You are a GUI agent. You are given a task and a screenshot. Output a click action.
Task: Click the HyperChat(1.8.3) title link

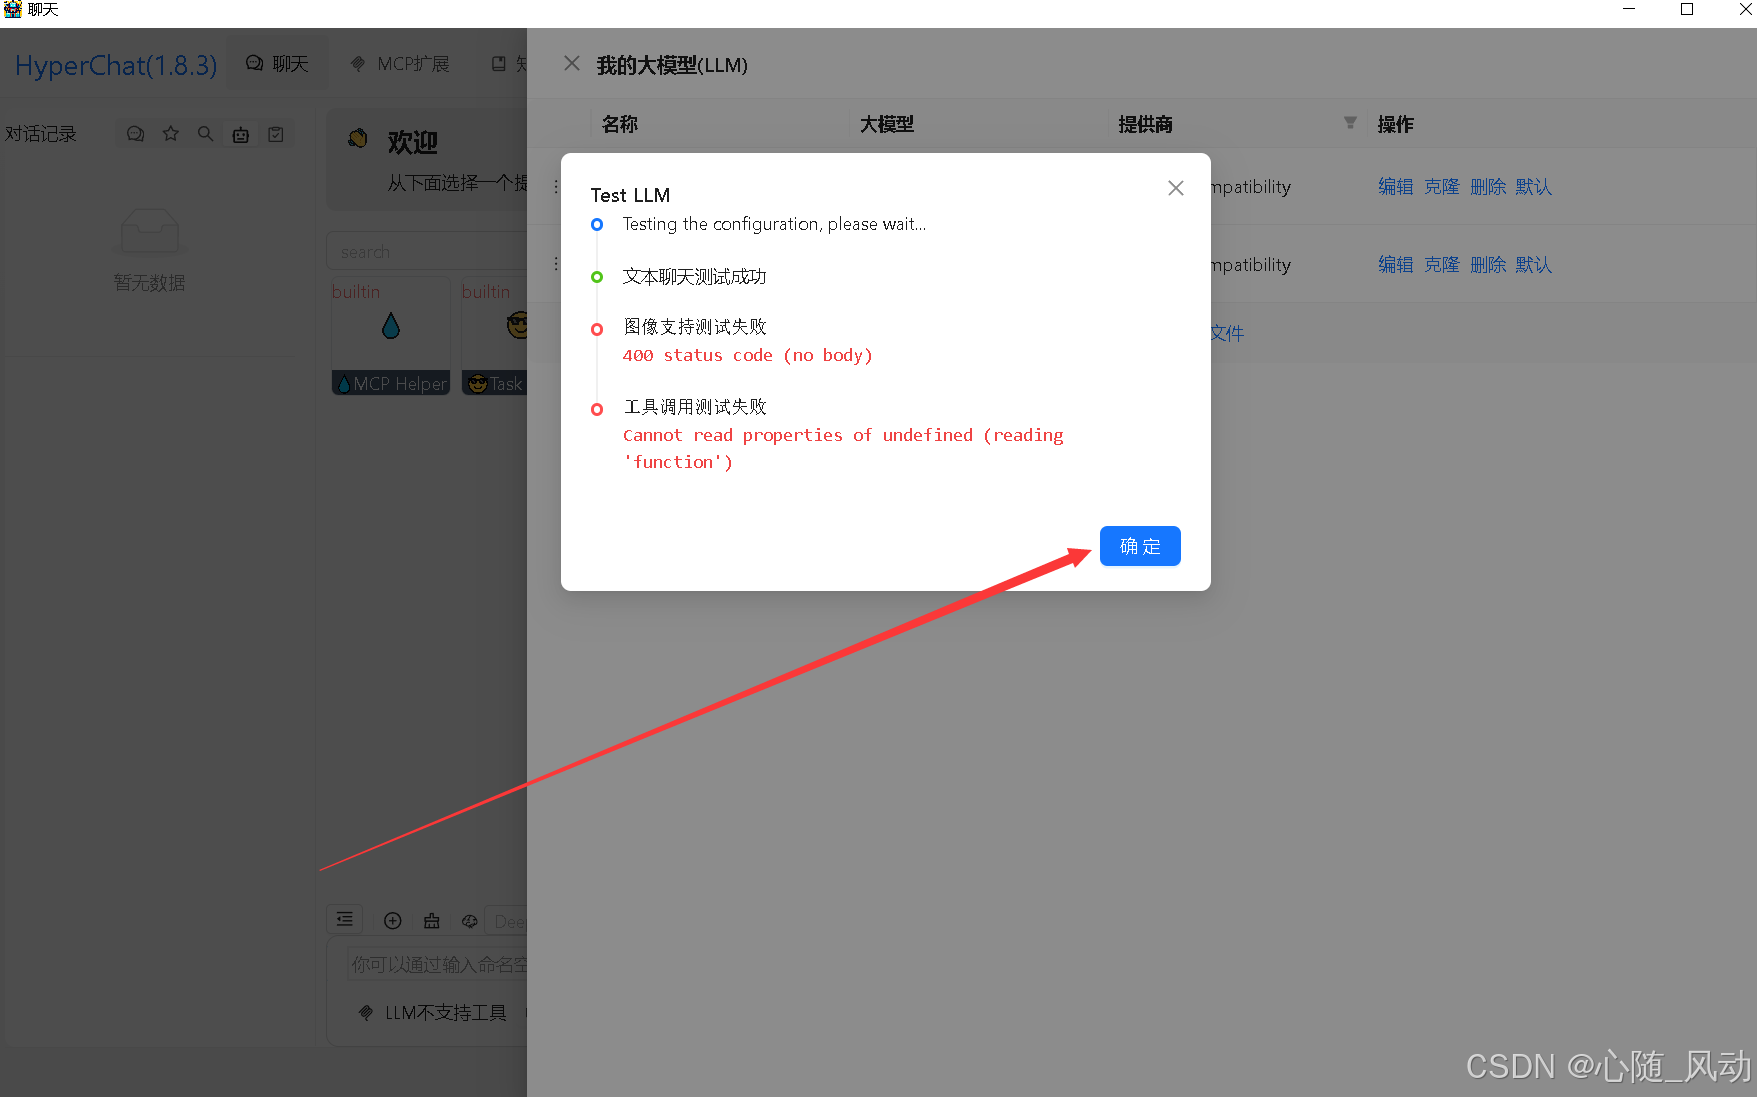point(116,66)
